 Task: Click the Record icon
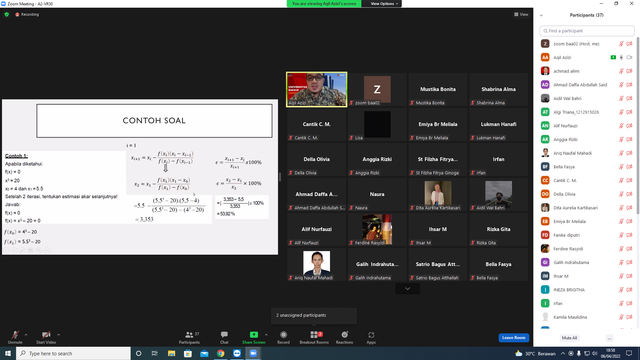pyautogui.click(x=283, y=335)
